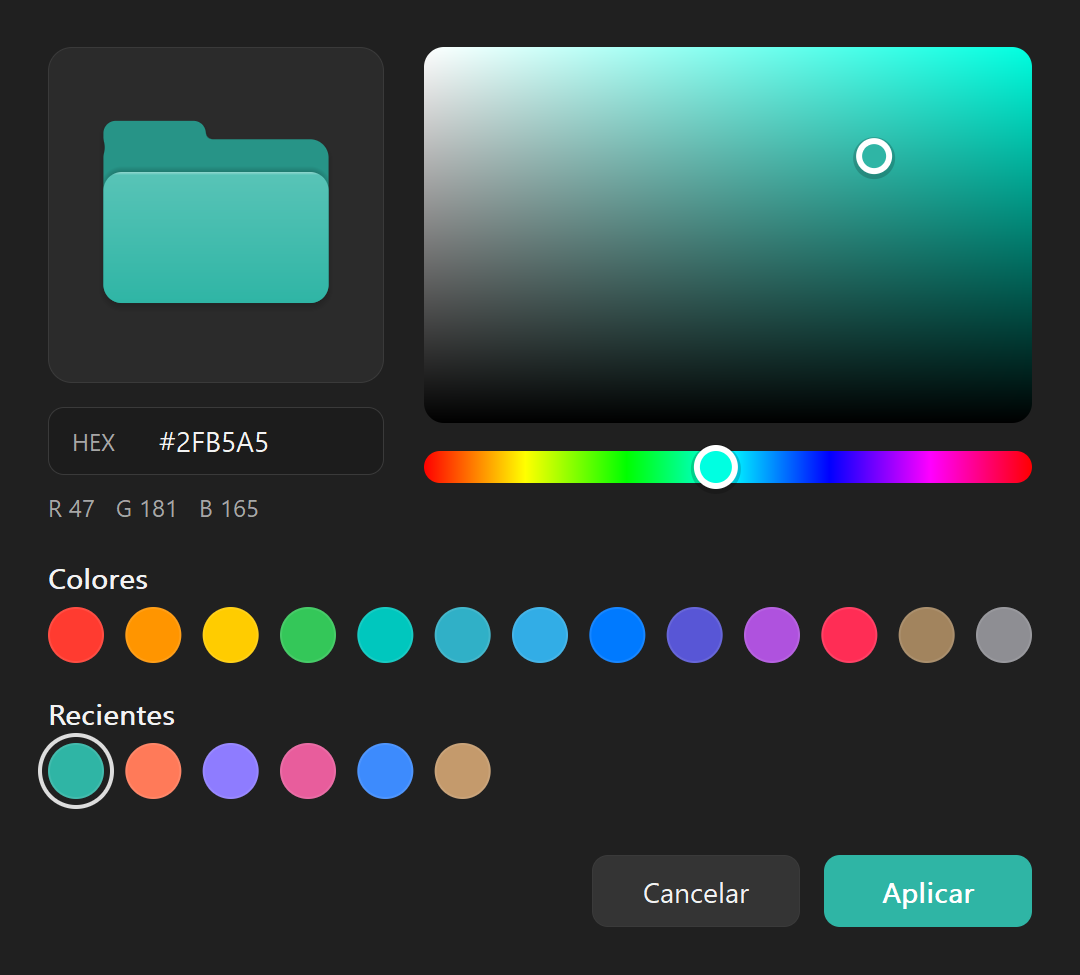Image resolution: width=1080 pixels, height=975 pixels.
Task: Select the orange swatch in Colores
Action: pos(153,635)
